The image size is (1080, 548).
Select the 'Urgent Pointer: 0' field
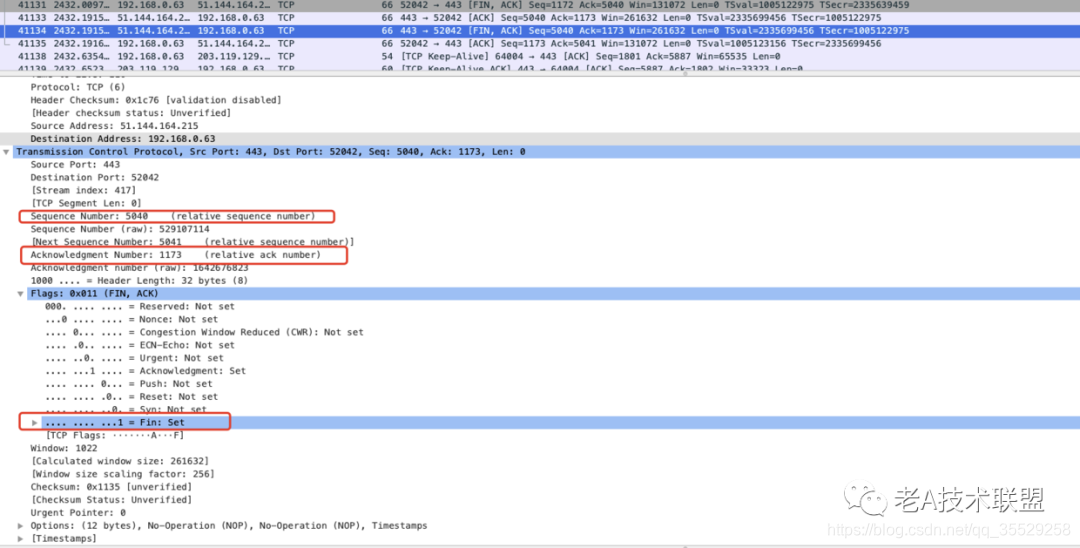click(78, 513)
